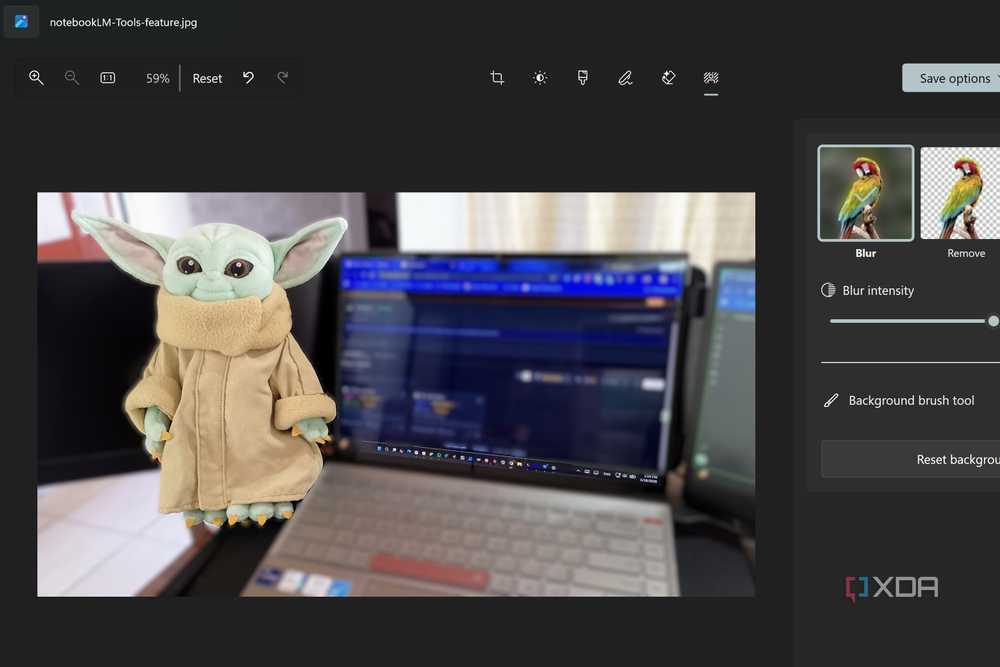Click the 59% zoom level value
The image size is (1000, 667).
tap(158, 78)
